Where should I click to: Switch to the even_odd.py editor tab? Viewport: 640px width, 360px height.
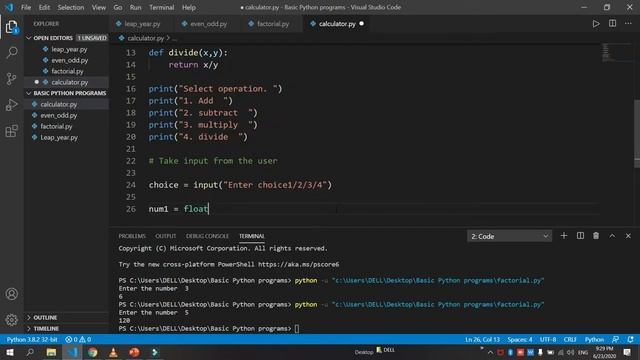click(207, 24)
